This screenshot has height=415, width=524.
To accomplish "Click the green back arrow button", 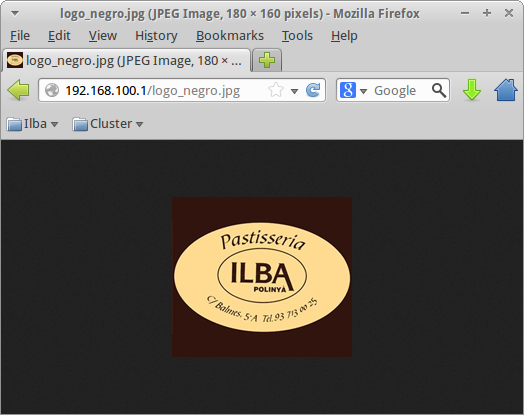I will pyautogui.click(x=18, y=90).
